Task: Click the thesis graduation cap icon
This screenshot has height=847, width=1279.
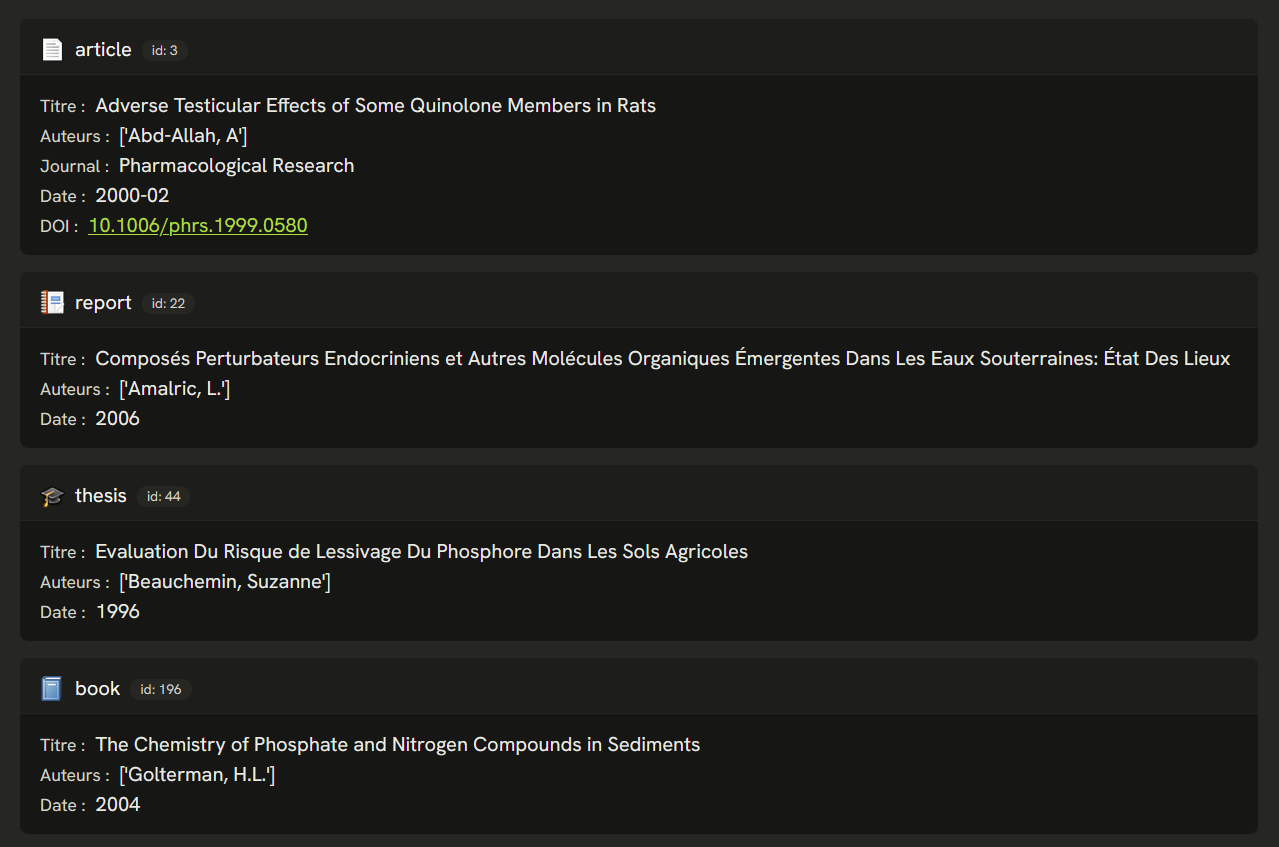Action: click(52, 496)
